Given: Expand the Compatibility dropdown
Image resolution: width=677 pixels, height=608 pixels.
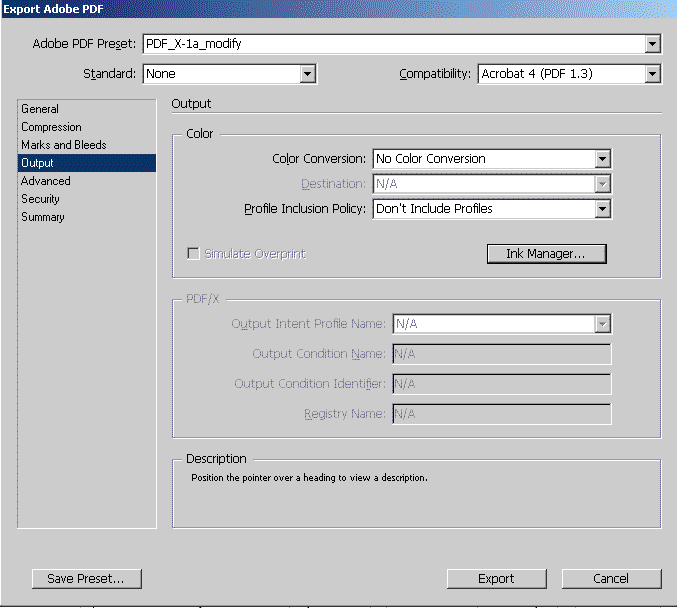Looking at the screenshot, I should point(569,74).
